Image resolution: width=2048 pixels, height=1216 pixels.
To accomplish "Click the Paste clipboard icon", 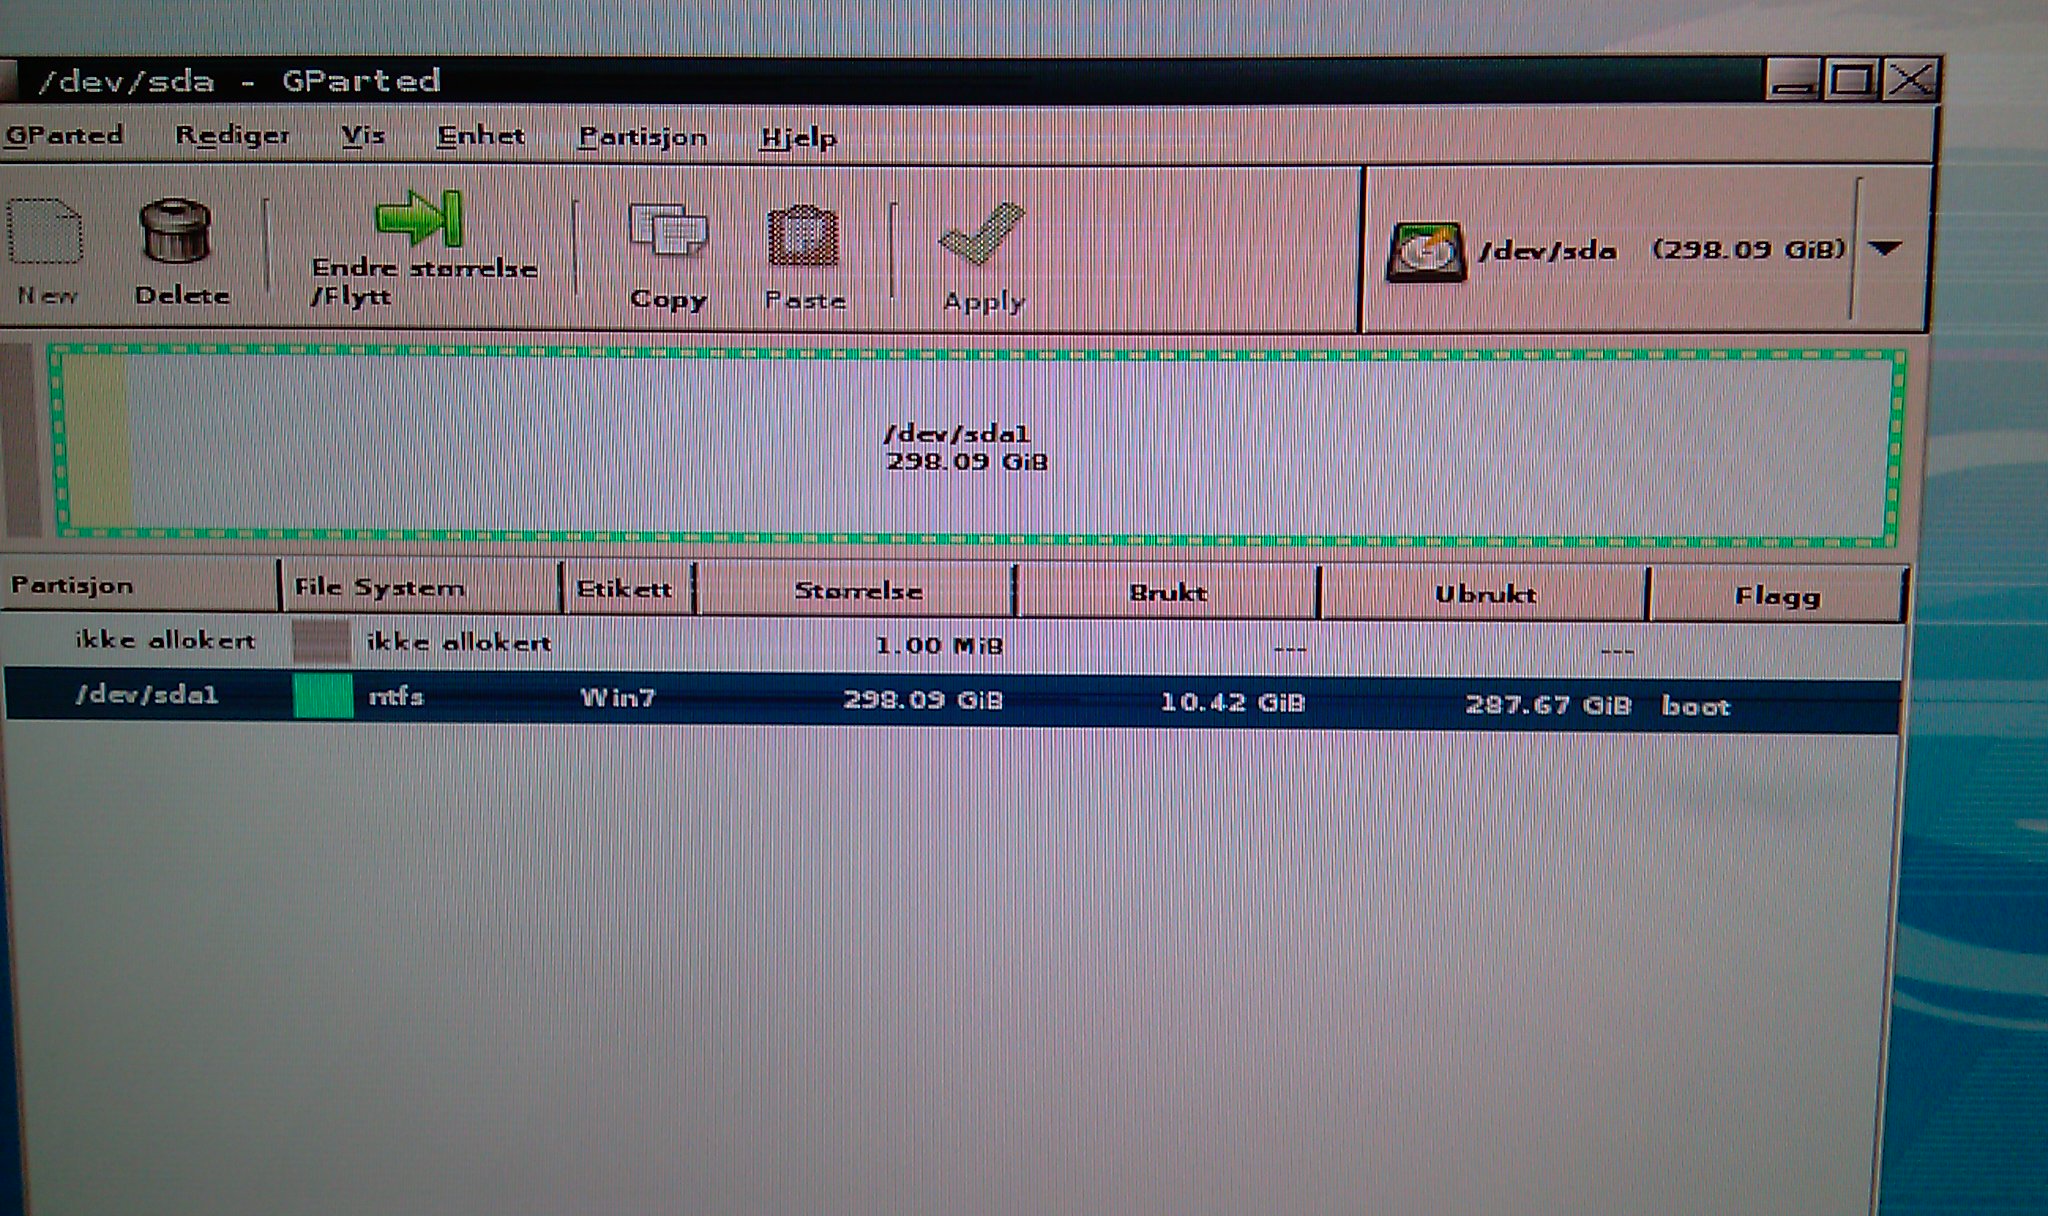I will 803,237.
